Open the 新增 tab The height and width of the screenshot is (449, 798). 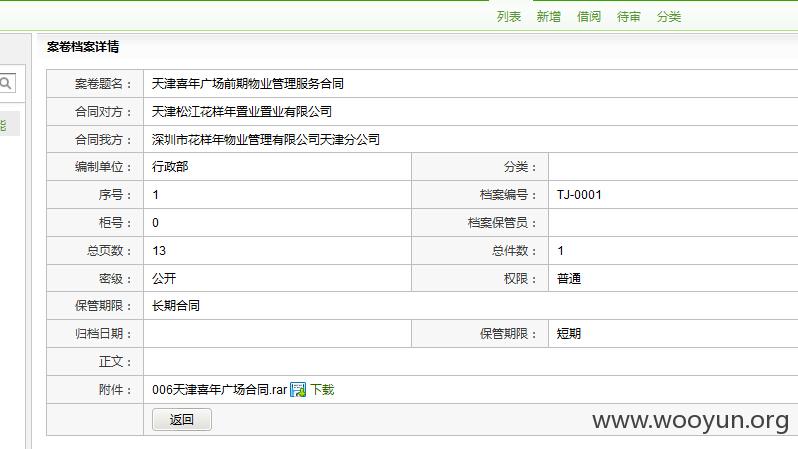[548, 17]
